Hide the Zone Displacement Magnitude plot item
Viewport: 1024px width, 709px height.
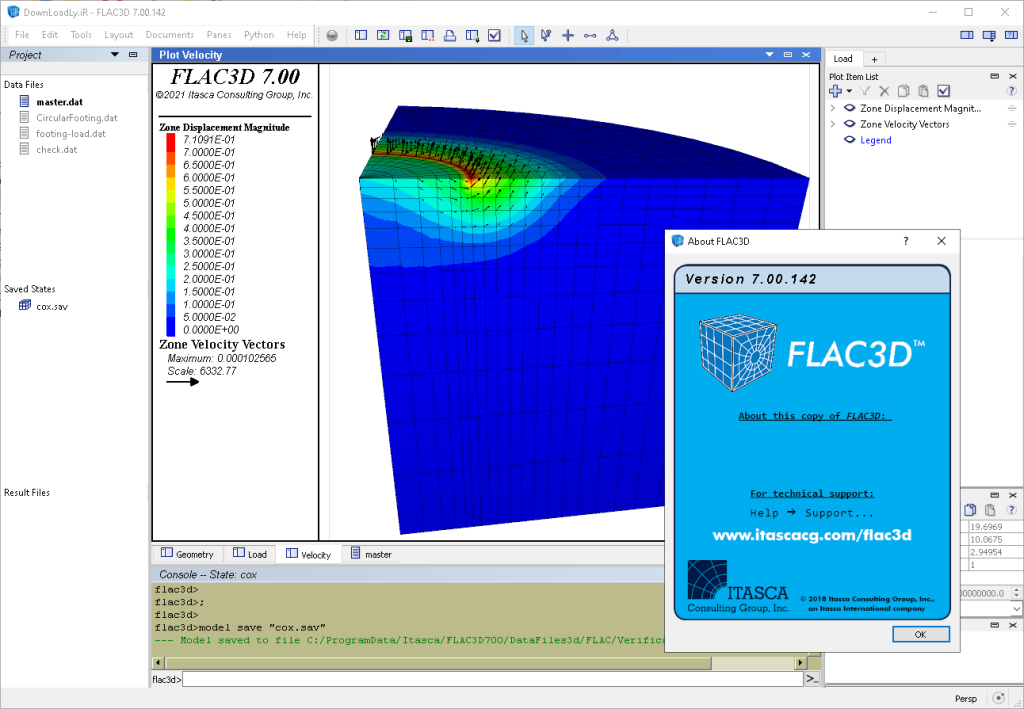click(849, 108)
